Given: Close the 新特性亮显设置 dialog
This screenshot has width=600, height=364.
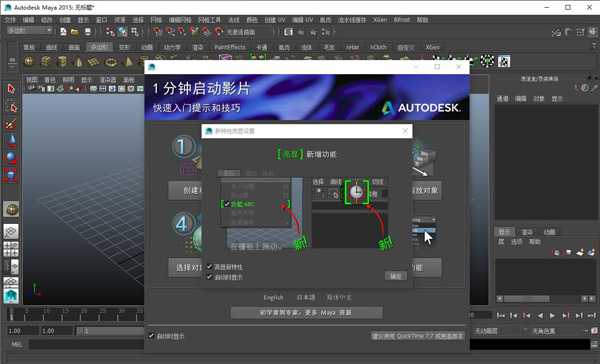Looking at the screenshot, I should click(x=405, y=131).
